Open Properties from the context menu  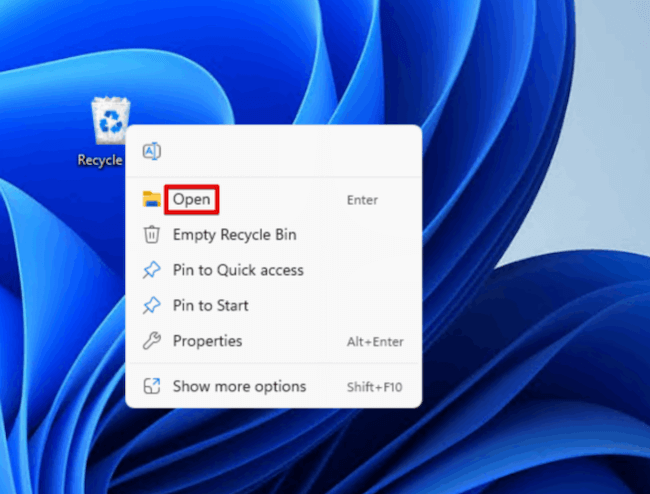(x=207, y=341)
